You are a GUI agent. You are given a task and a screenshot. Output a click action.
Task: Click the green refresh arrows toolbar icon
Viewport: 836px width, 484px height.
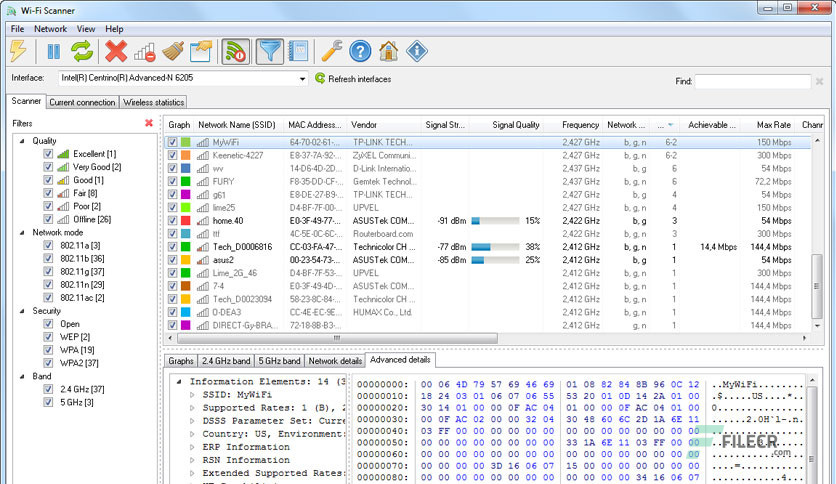pos(82,52)
